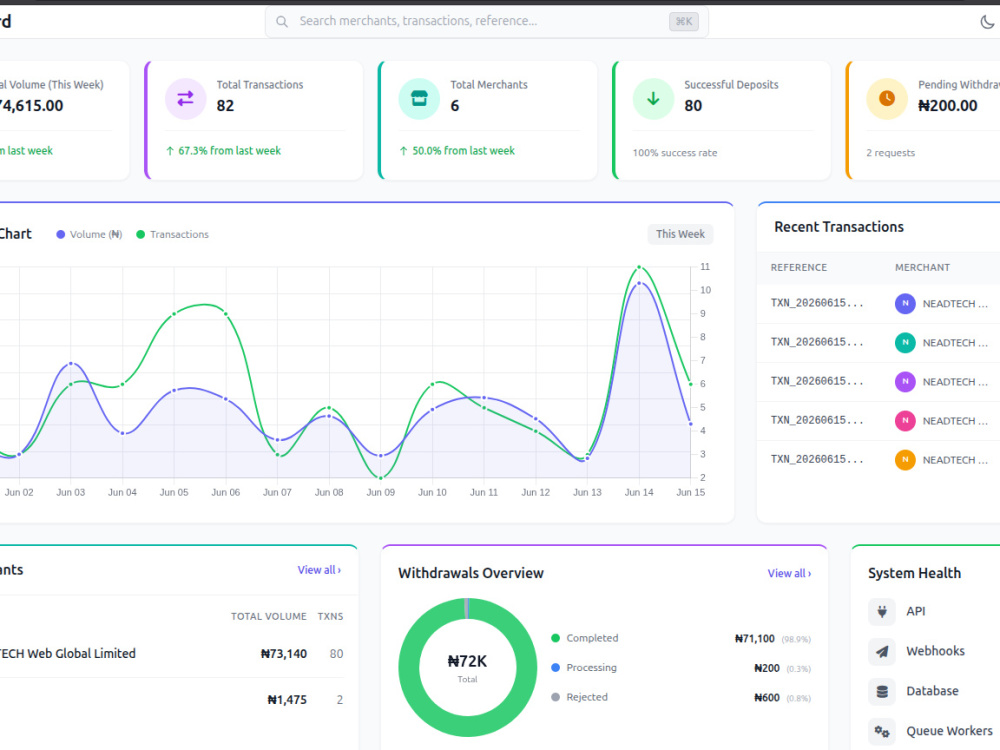Open View all in merchants panel
This screenshot has width=1000, height=750.
(x=319, y=570)
